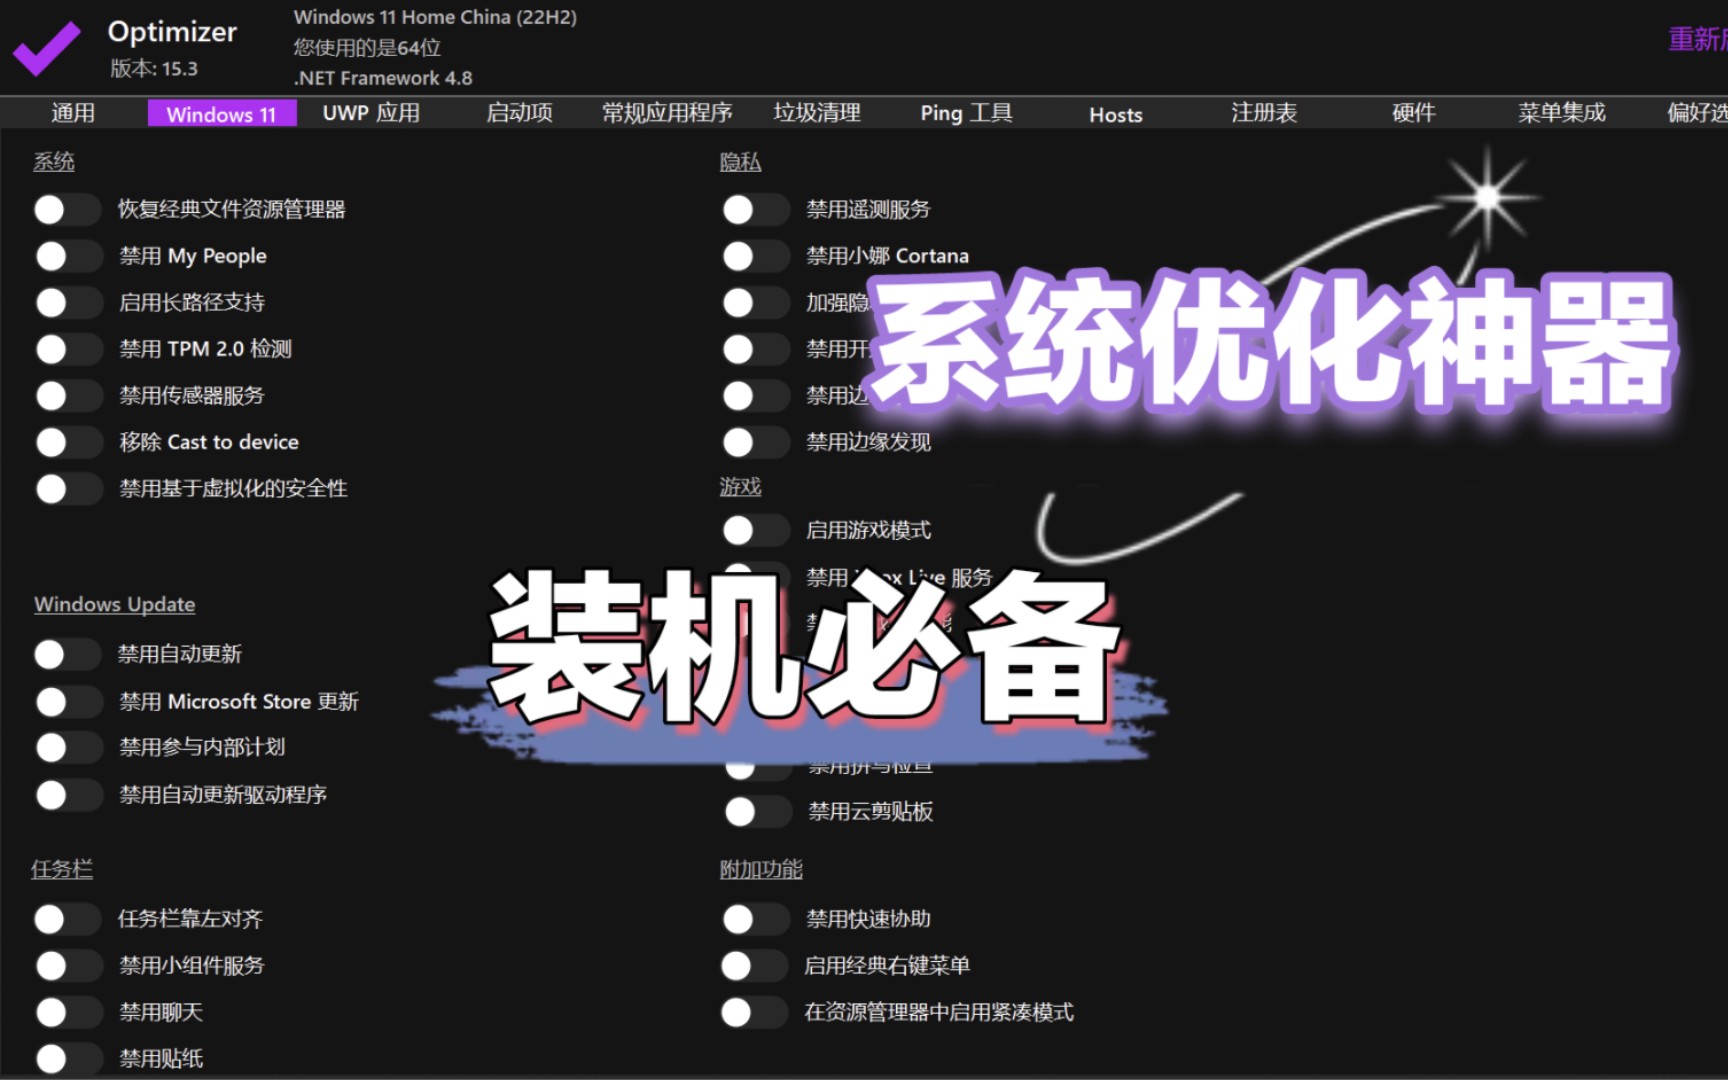Enable 启用游戏模式 switch

(x=755, y=530)
